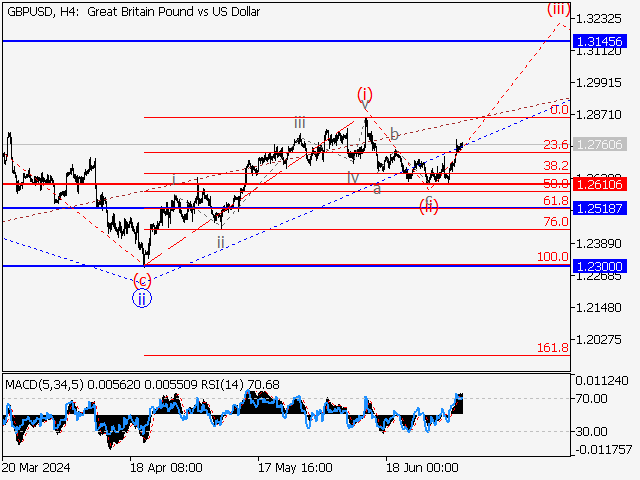
Task: Click the gray subwave ii label below the dip
Action: (x=221, y=242)
